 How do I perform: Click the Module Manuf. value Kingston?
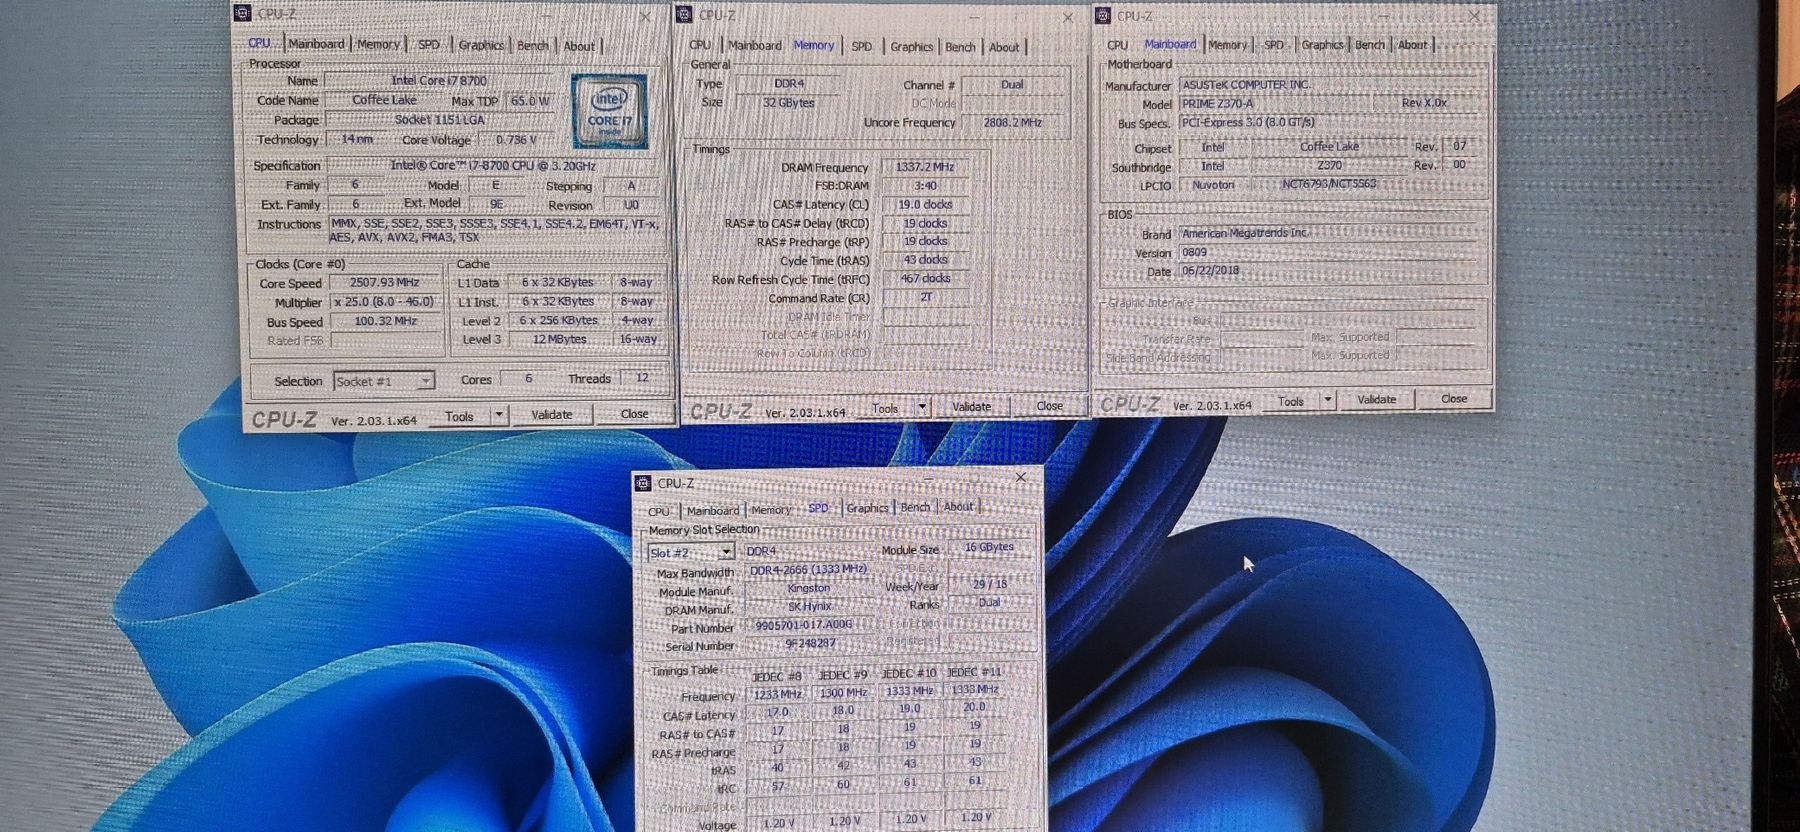808,588
